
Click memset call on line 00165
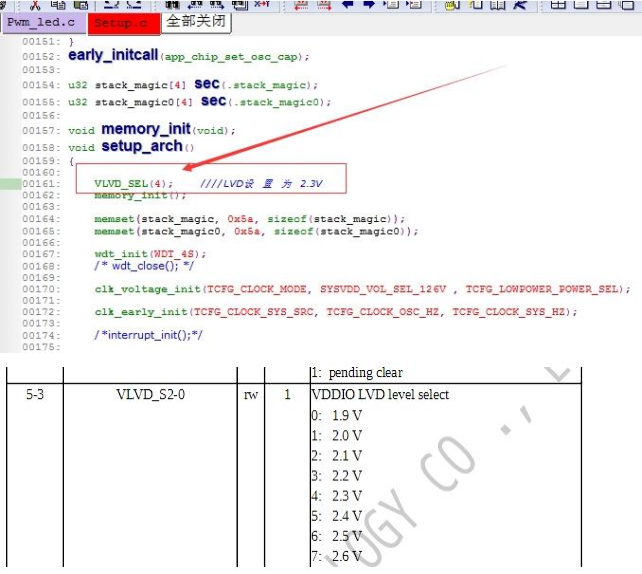pyautogui.click(x=256, y=231)
